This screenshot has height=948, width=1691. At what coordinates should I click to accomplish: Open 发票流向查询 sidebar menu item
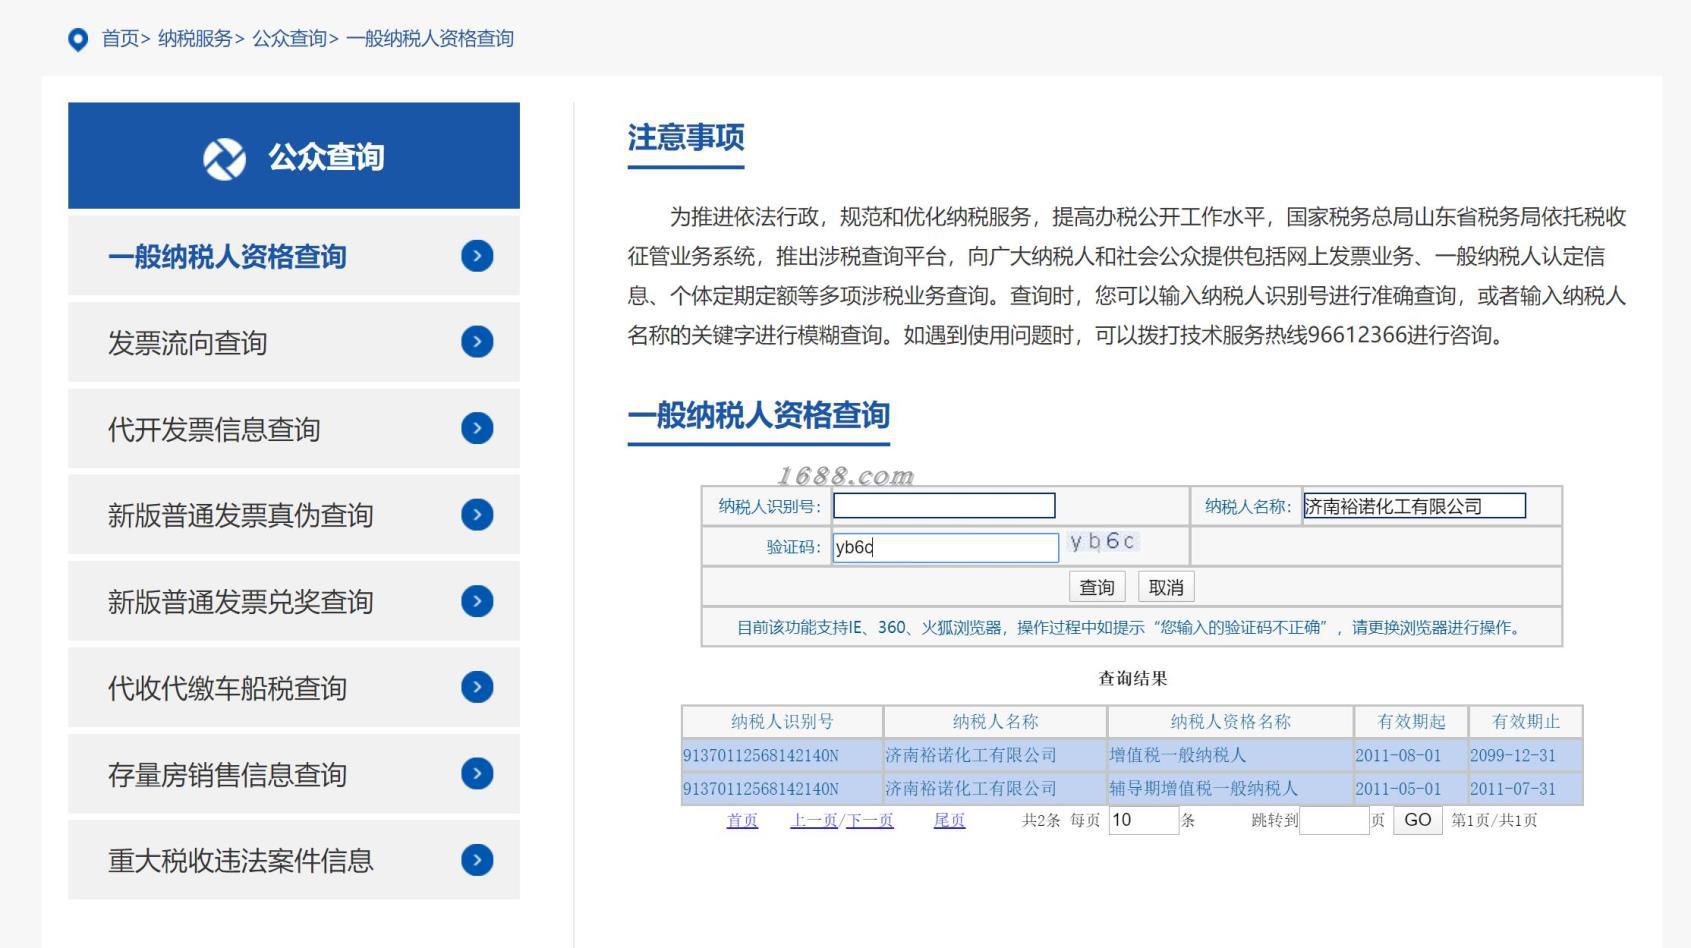point(294,342)
